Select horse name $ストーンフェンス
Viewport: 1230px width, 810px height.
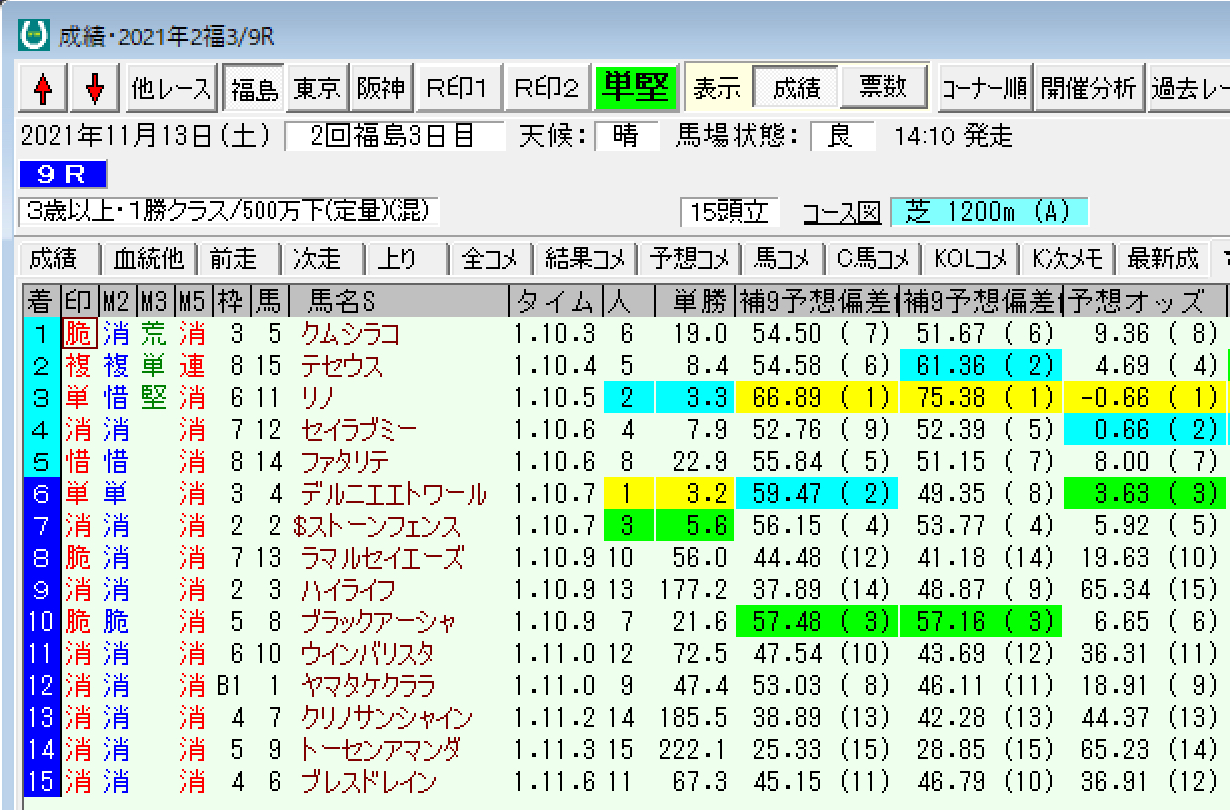point(377,526)
